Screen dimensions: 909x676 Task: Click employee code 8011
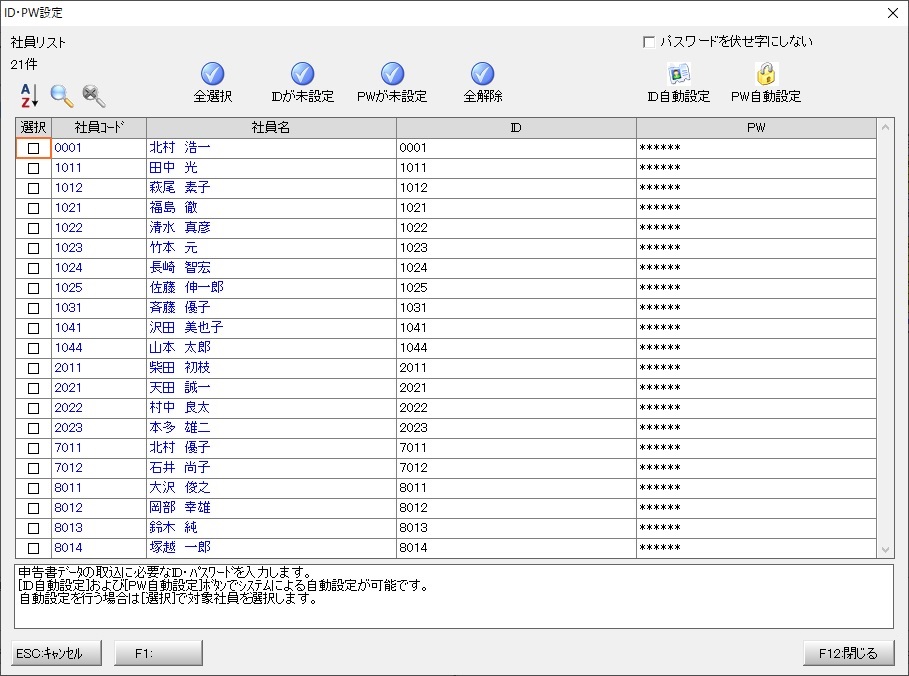tap(99, 488)
